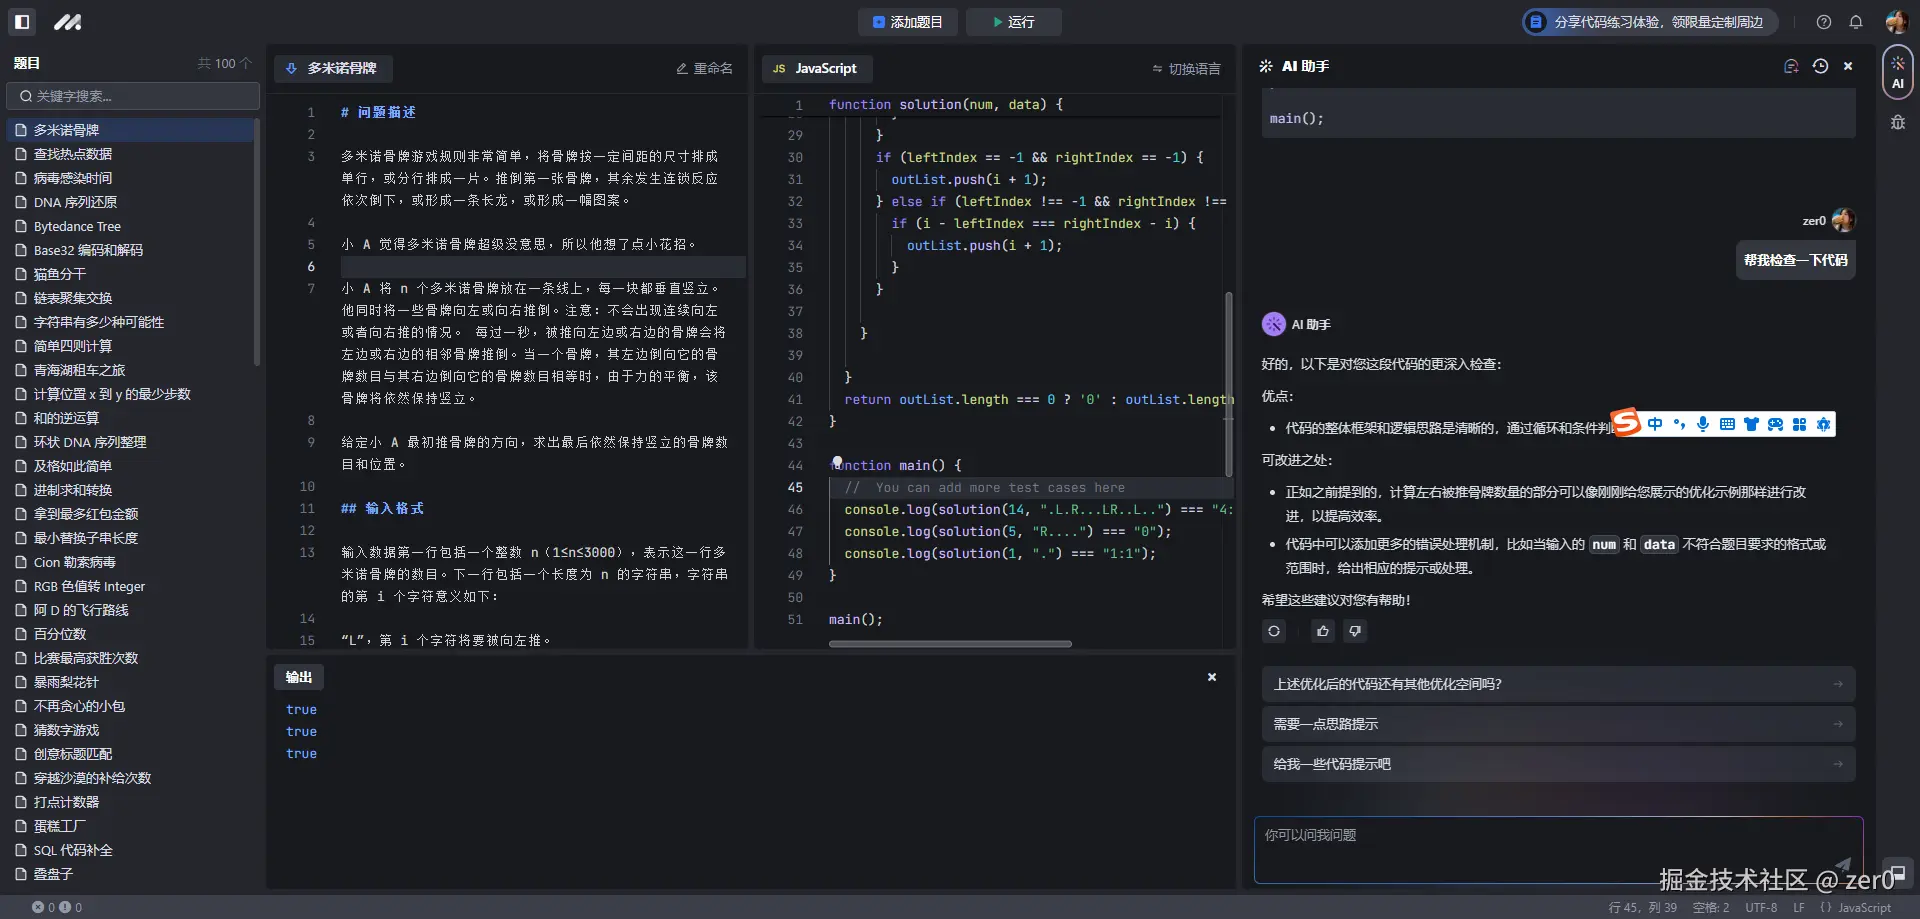Select the microphone icon on Sogou input bar

1703,424
